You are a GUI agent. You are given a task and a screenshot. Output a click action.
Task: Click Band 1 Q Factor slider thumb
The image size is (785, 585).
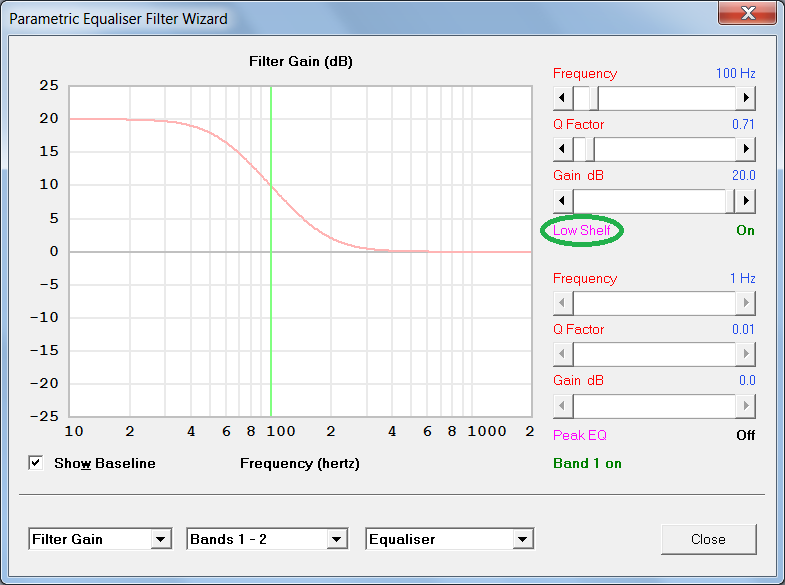coord(590,149)
